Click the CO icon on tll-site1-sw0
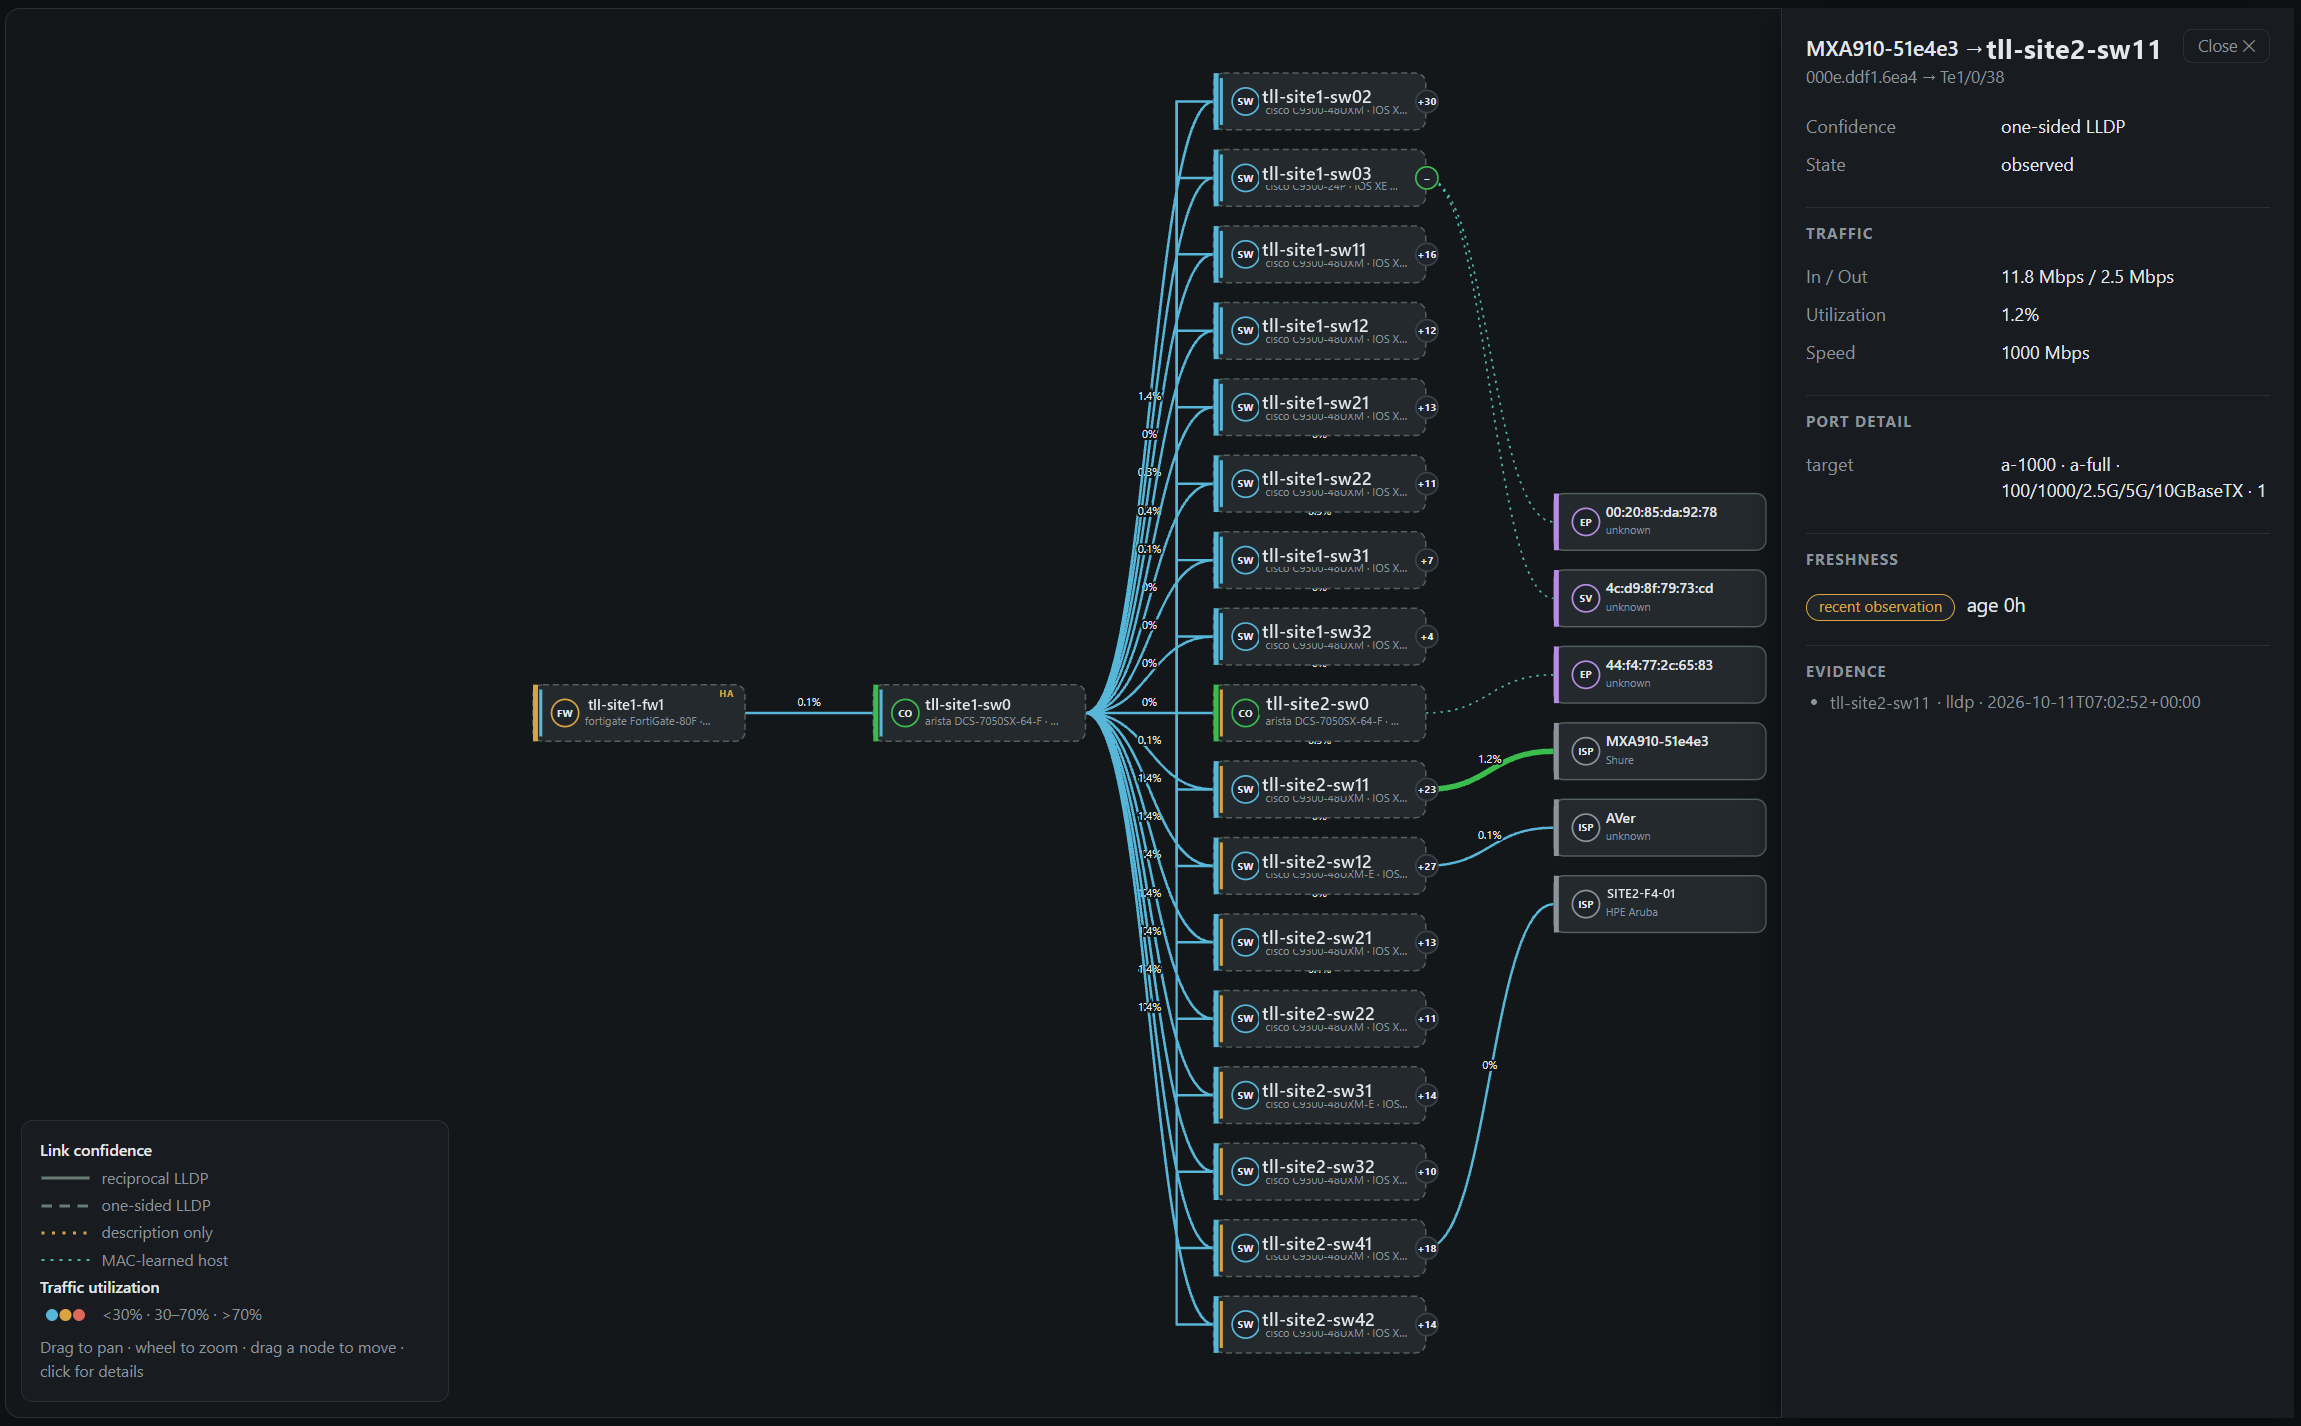The image size is (2301, 1426). click(905, 713)
